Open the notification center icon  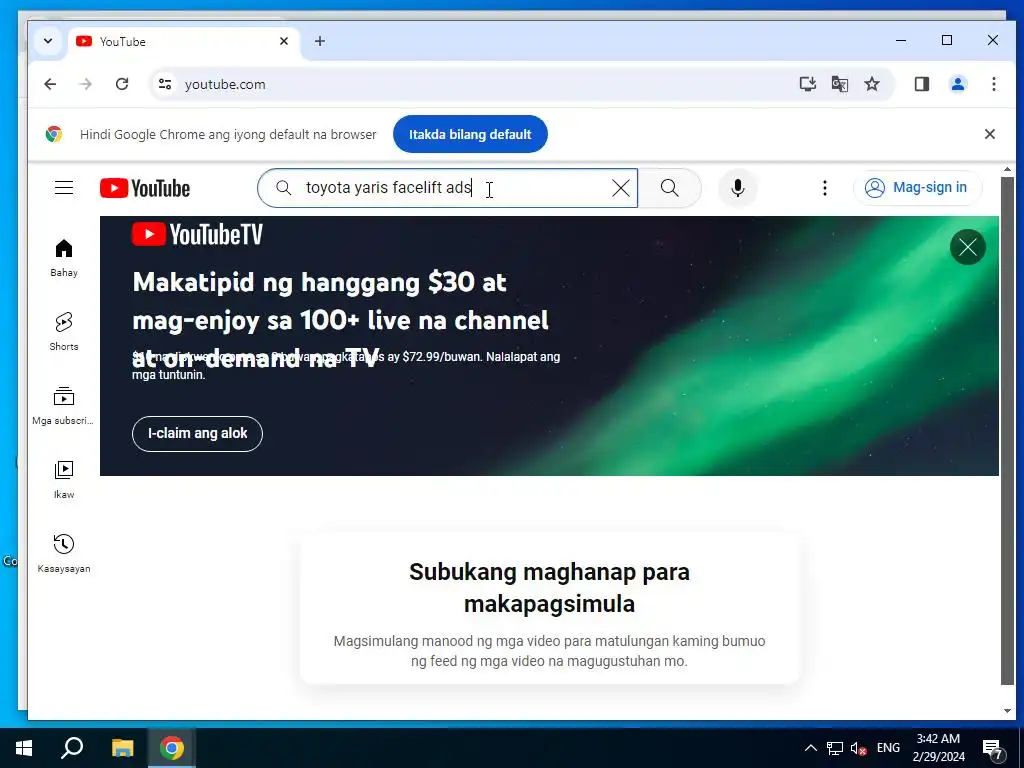click(x=992, y=748)
